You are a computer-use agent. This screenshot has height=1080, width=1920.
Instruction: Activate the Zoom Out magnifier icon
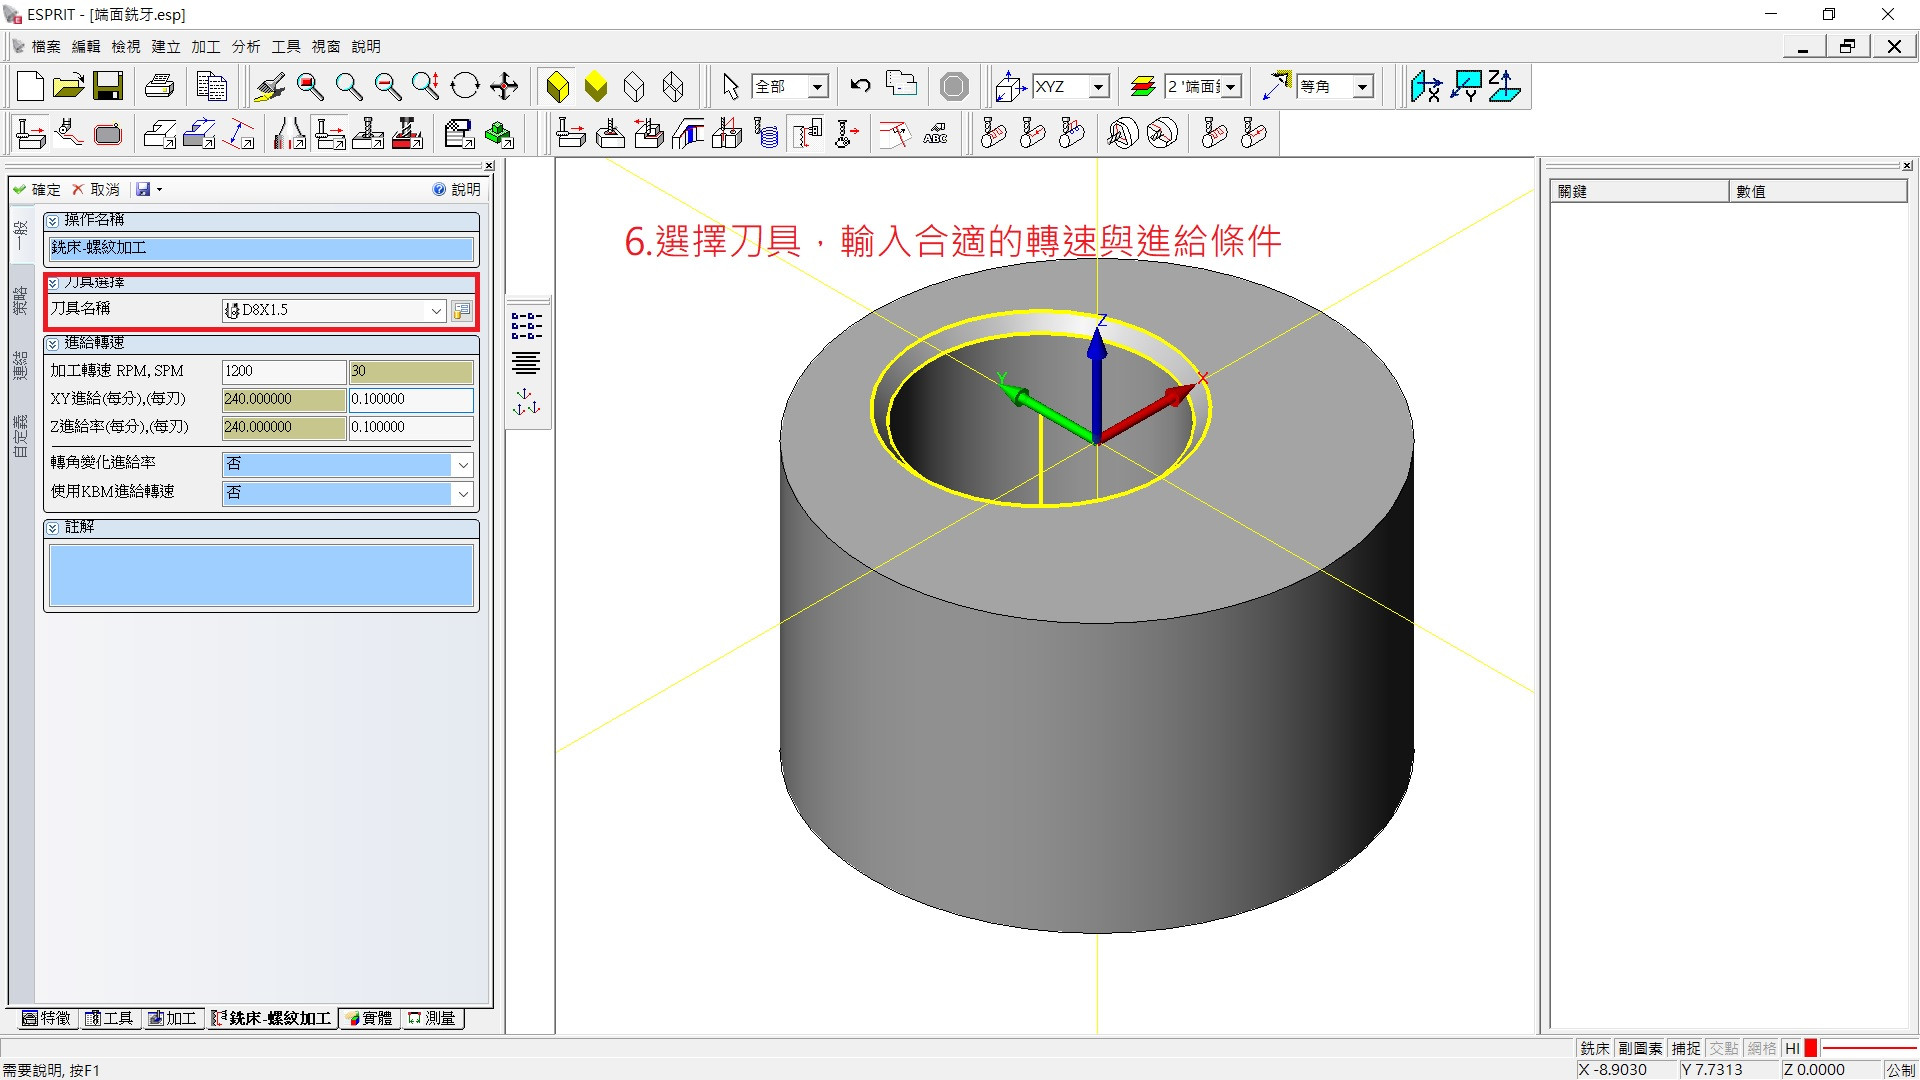388,86
